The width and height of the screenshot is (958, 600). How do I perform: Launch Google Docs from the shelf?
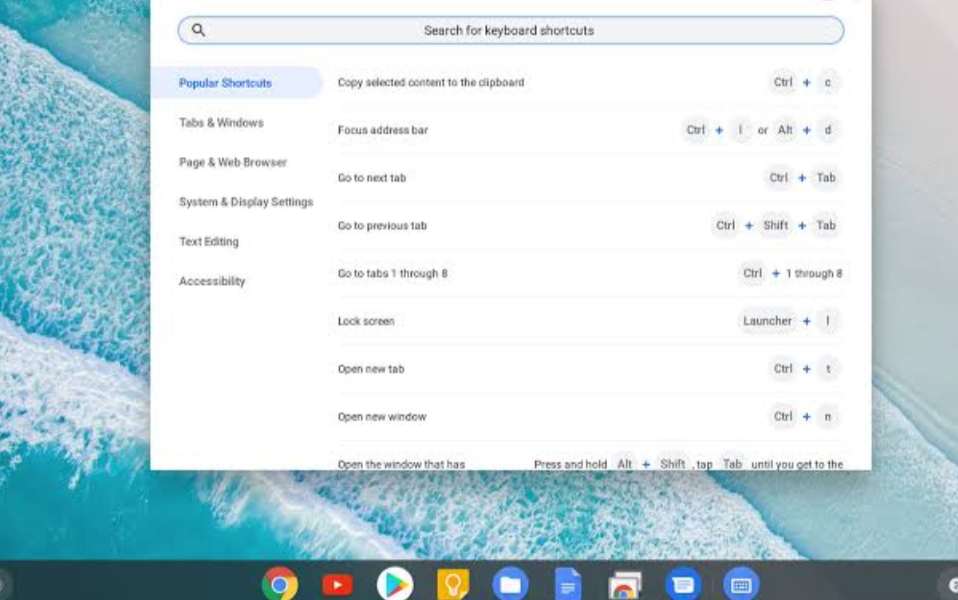[568, 584]
